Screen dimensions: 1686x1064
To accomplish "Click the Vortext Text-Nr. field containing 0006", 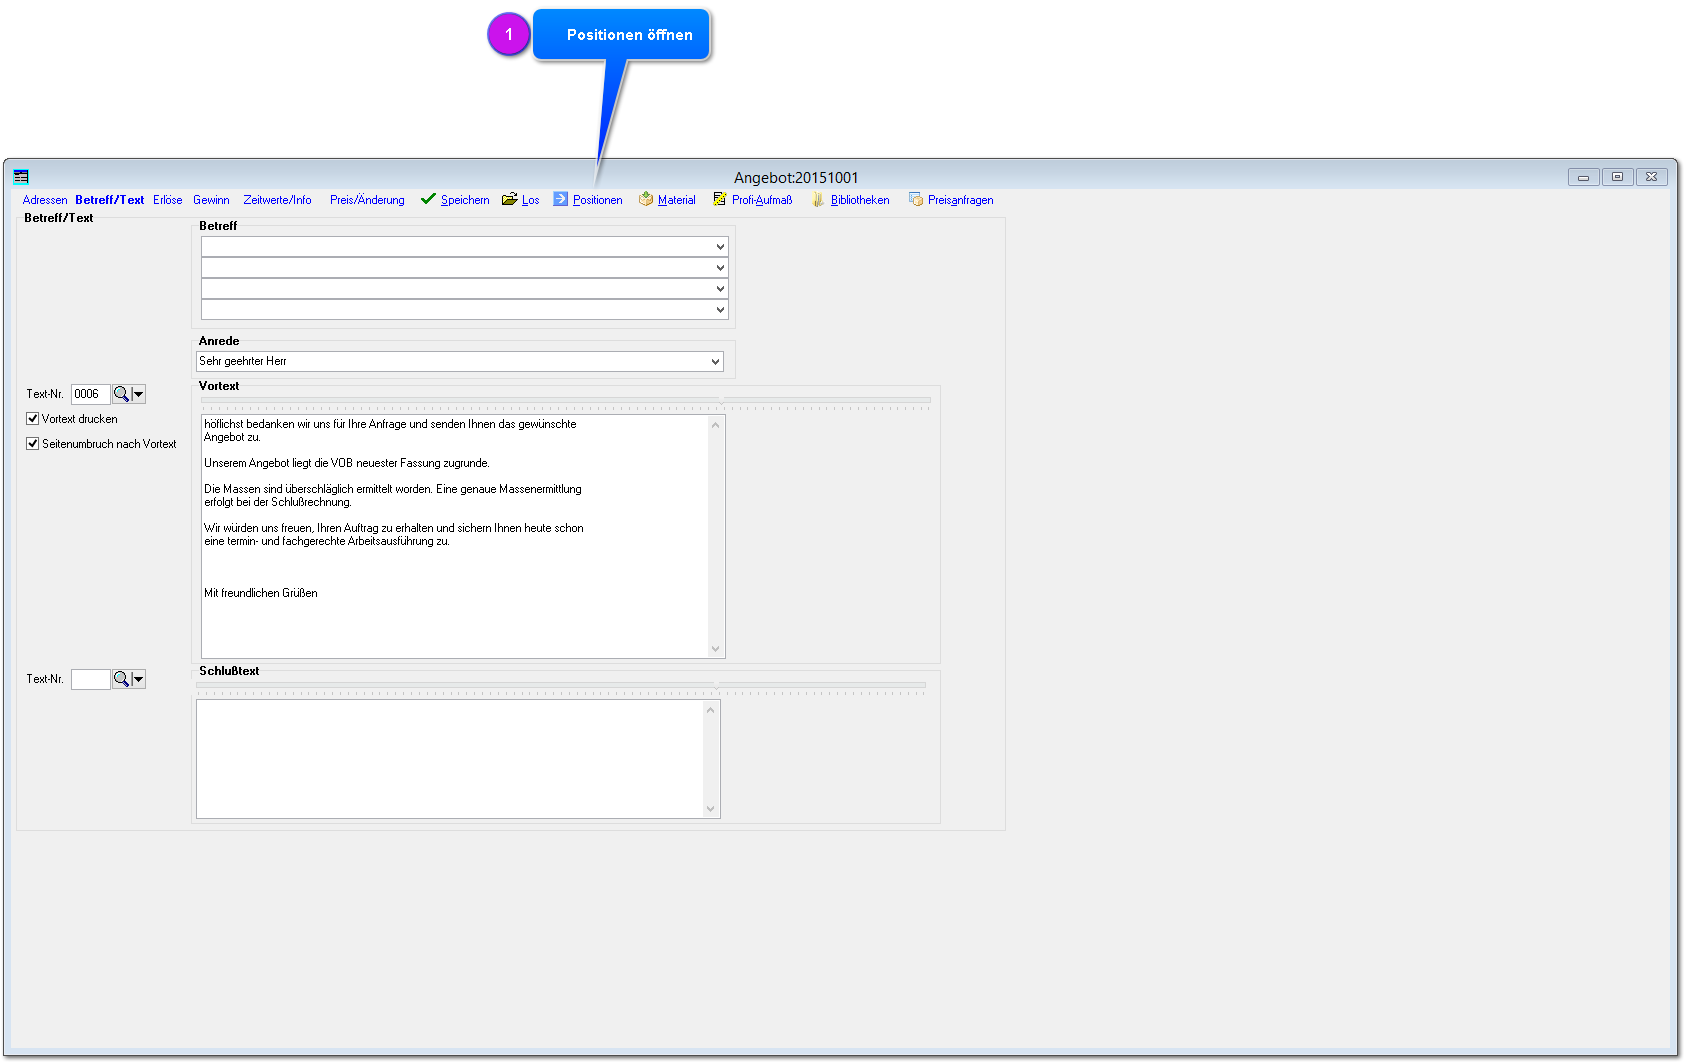I will coord(90,394).
